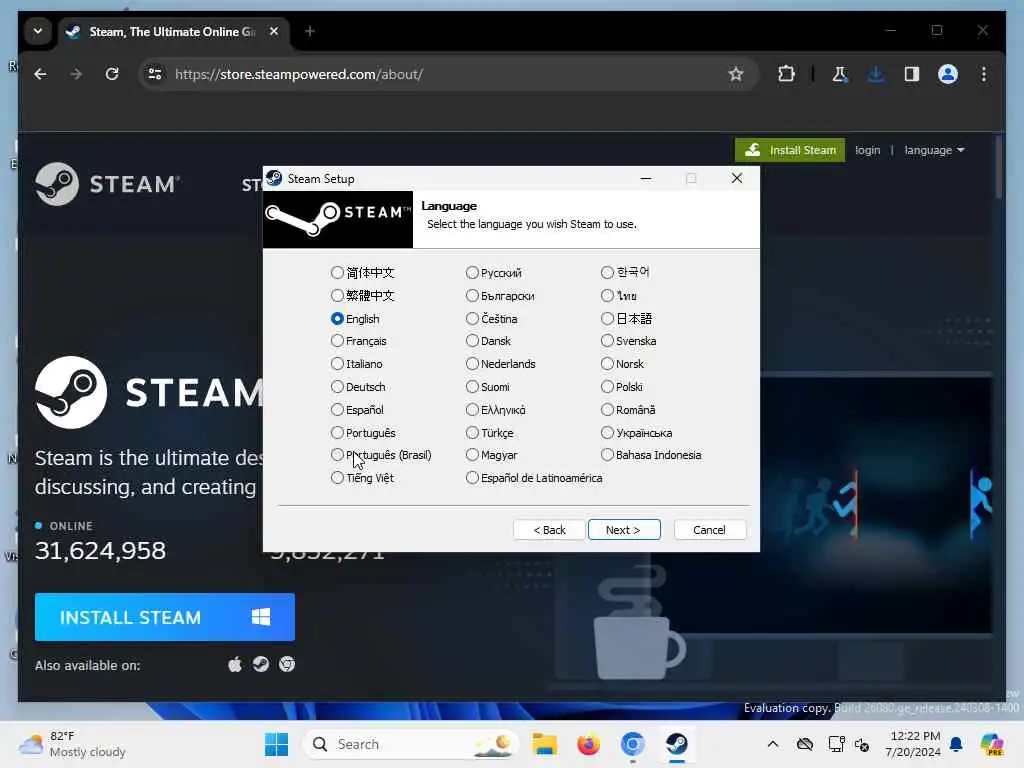Select Français language option
Image resolution: width=1024 pixels, height=768 pixels.
(x=337, y=341)
